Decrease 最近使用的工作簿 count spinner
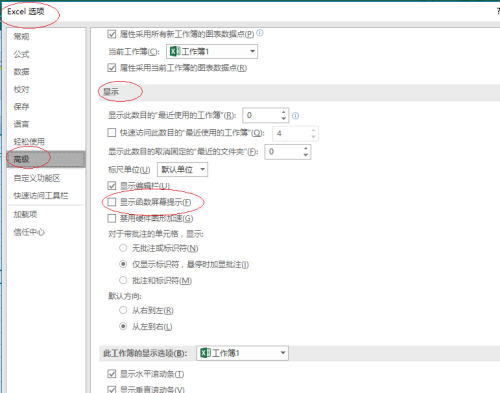The height and width of the screenshot is (393, 500). click(283, 119)
